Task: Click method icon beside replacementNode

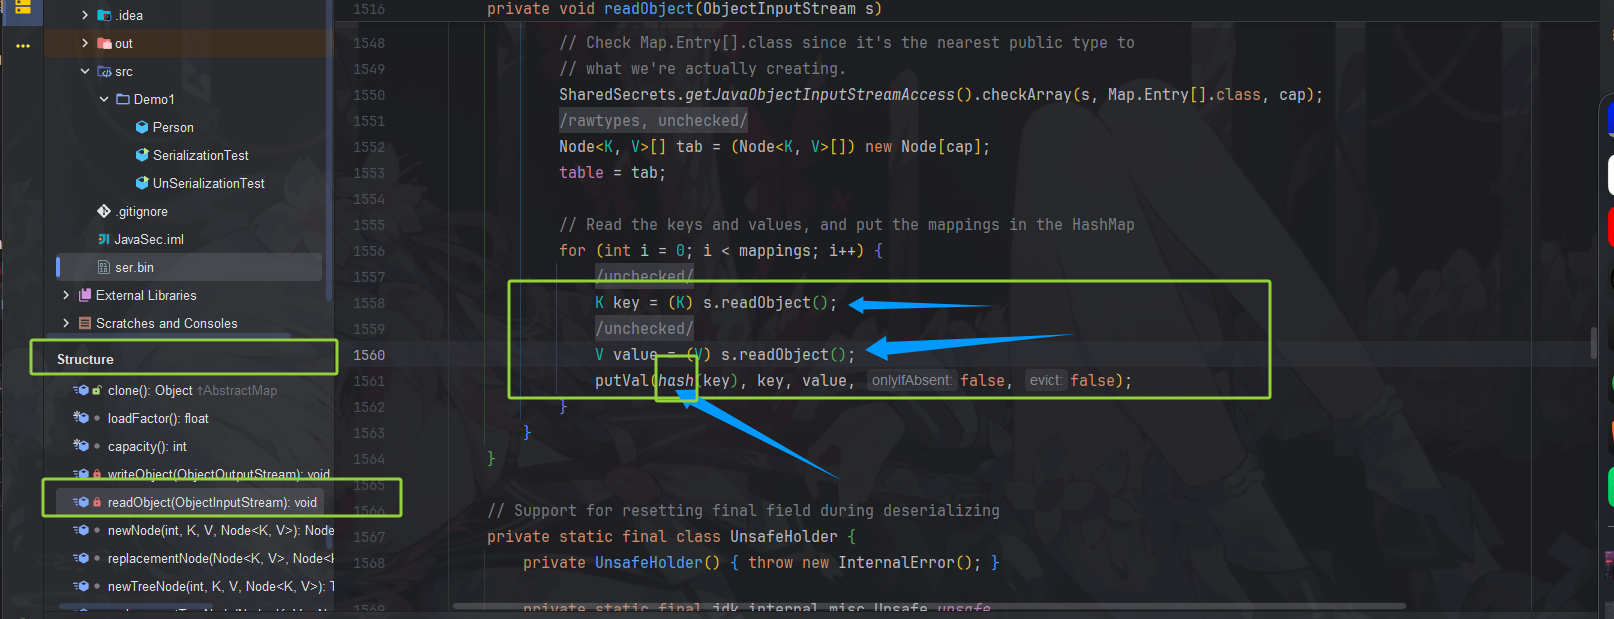Action: click(x=82, y=558)
